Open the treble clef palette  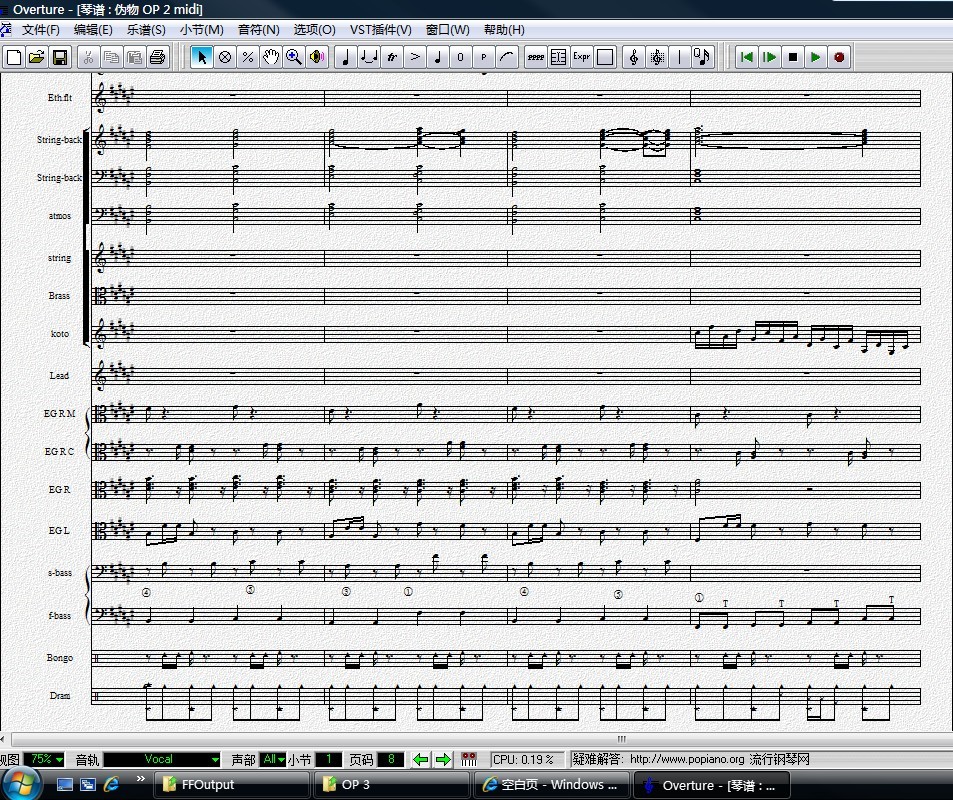(633, 57)
